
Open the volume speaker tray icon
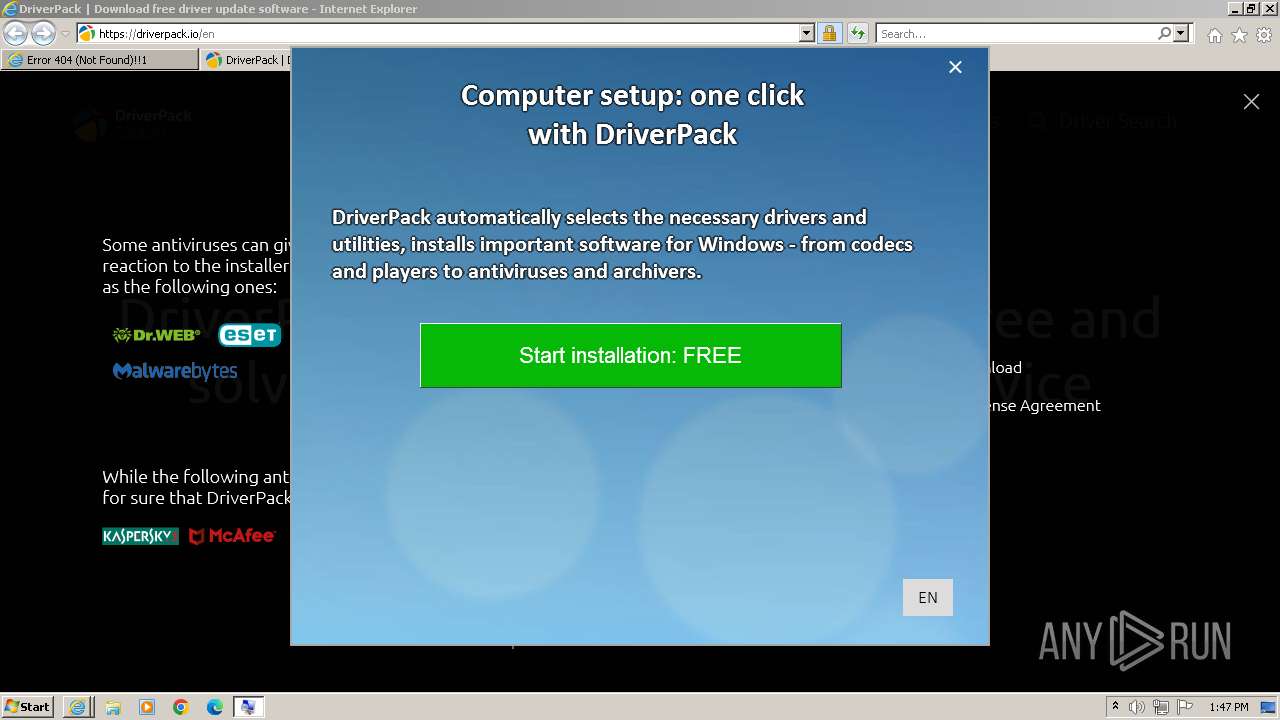pos(1137,707)
